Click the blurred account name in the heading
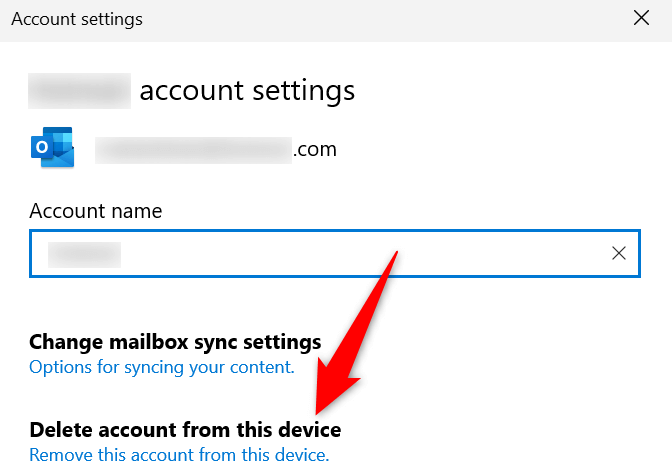Image resolution: width=672 pixels, height=475 pixels. point(79,91)
